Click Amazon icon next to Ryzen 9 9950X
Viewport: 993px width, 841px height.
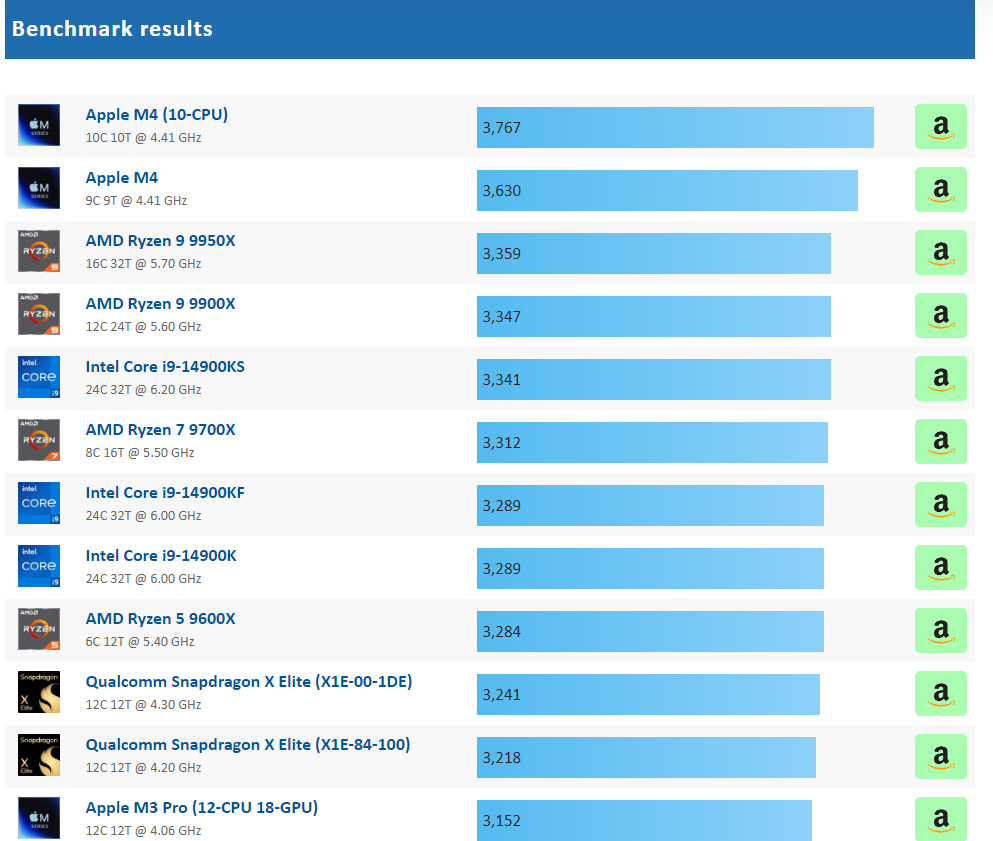tap(940, 253)
